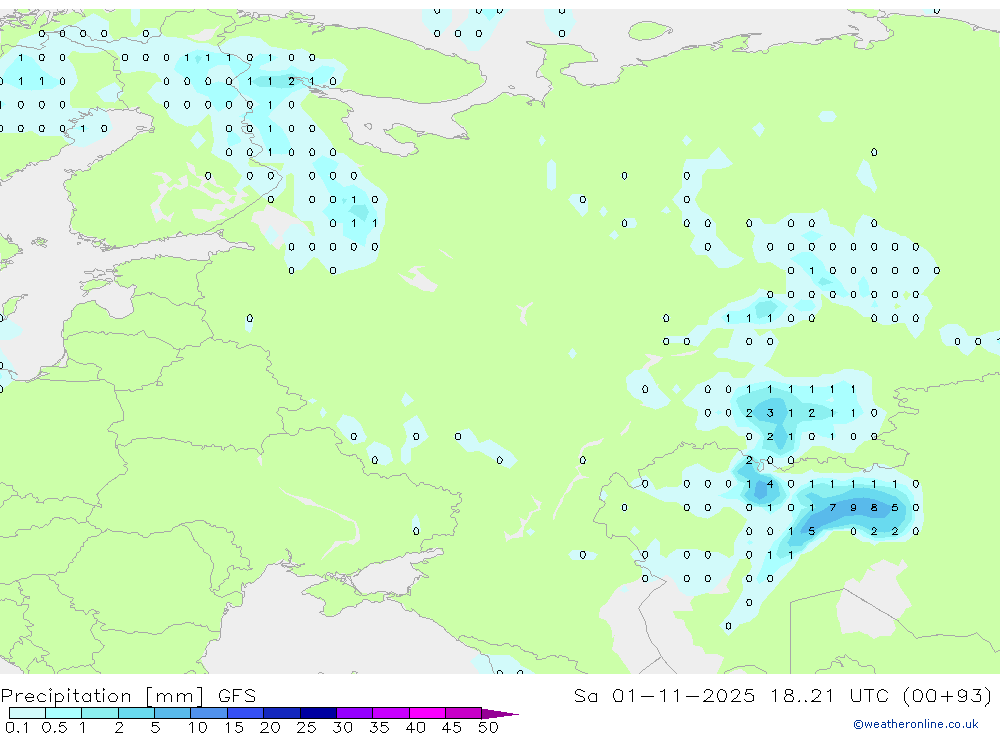Screen dimensions: 1000x733
Task: Click the '0.5' legend tick label
Action: pyautogui.click(x=54, y=727)
